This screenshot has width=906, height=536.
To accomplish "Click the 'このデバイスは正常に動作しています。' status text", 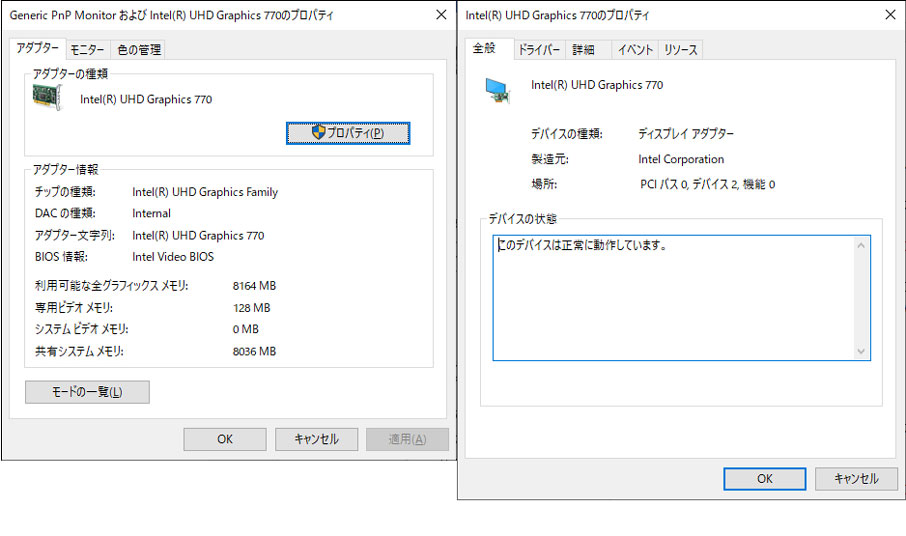I will (582, 245).
